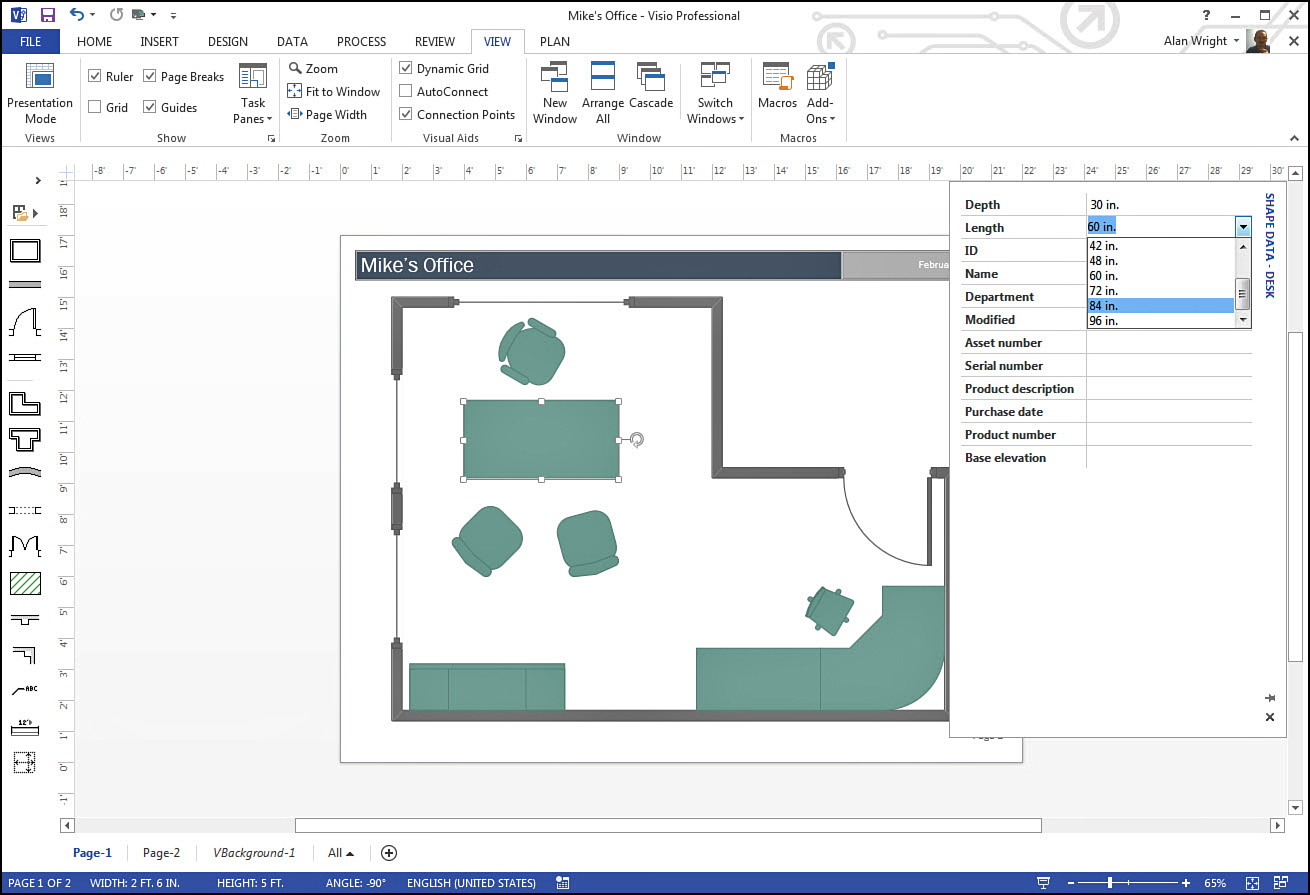Viewport: 1310px width, 895px height.
Task: Pick the T-shaped room stencil shape
Action: (25, 438)
